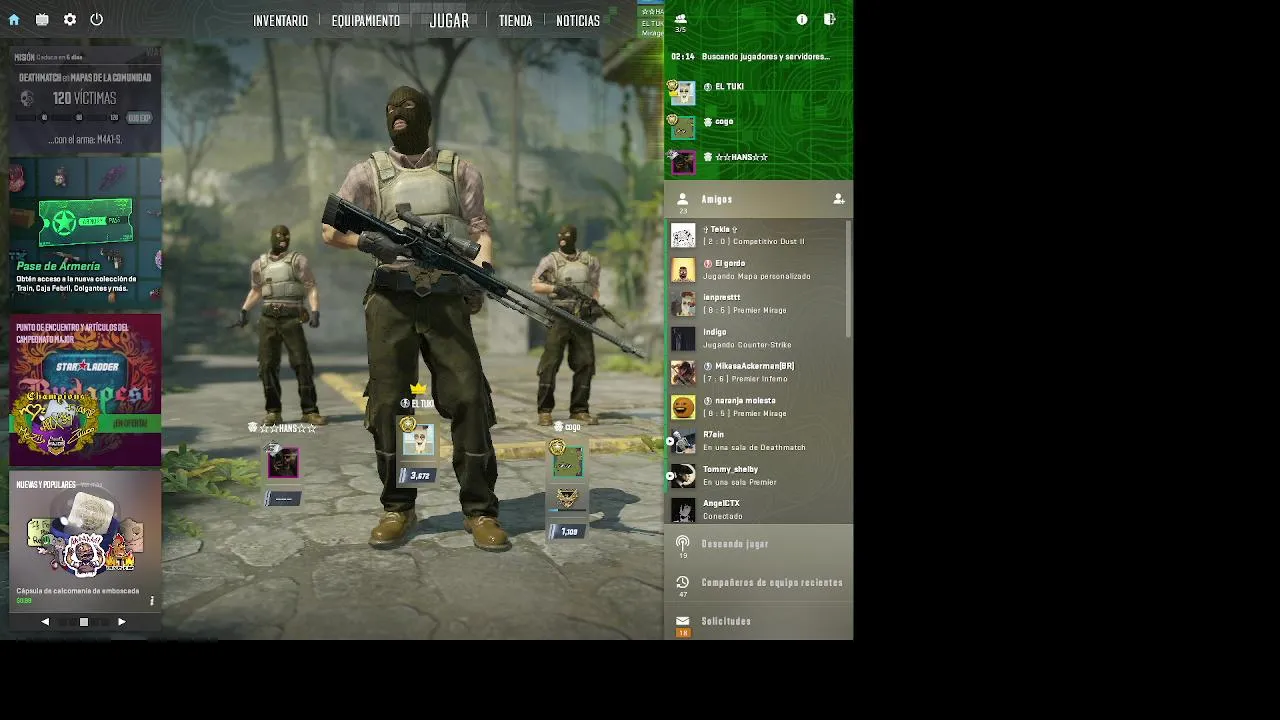Image resolution: width=1280 pixels, height=720 pixels.
Task: Click the friends list scrollbar
Action: coord(849,280)
